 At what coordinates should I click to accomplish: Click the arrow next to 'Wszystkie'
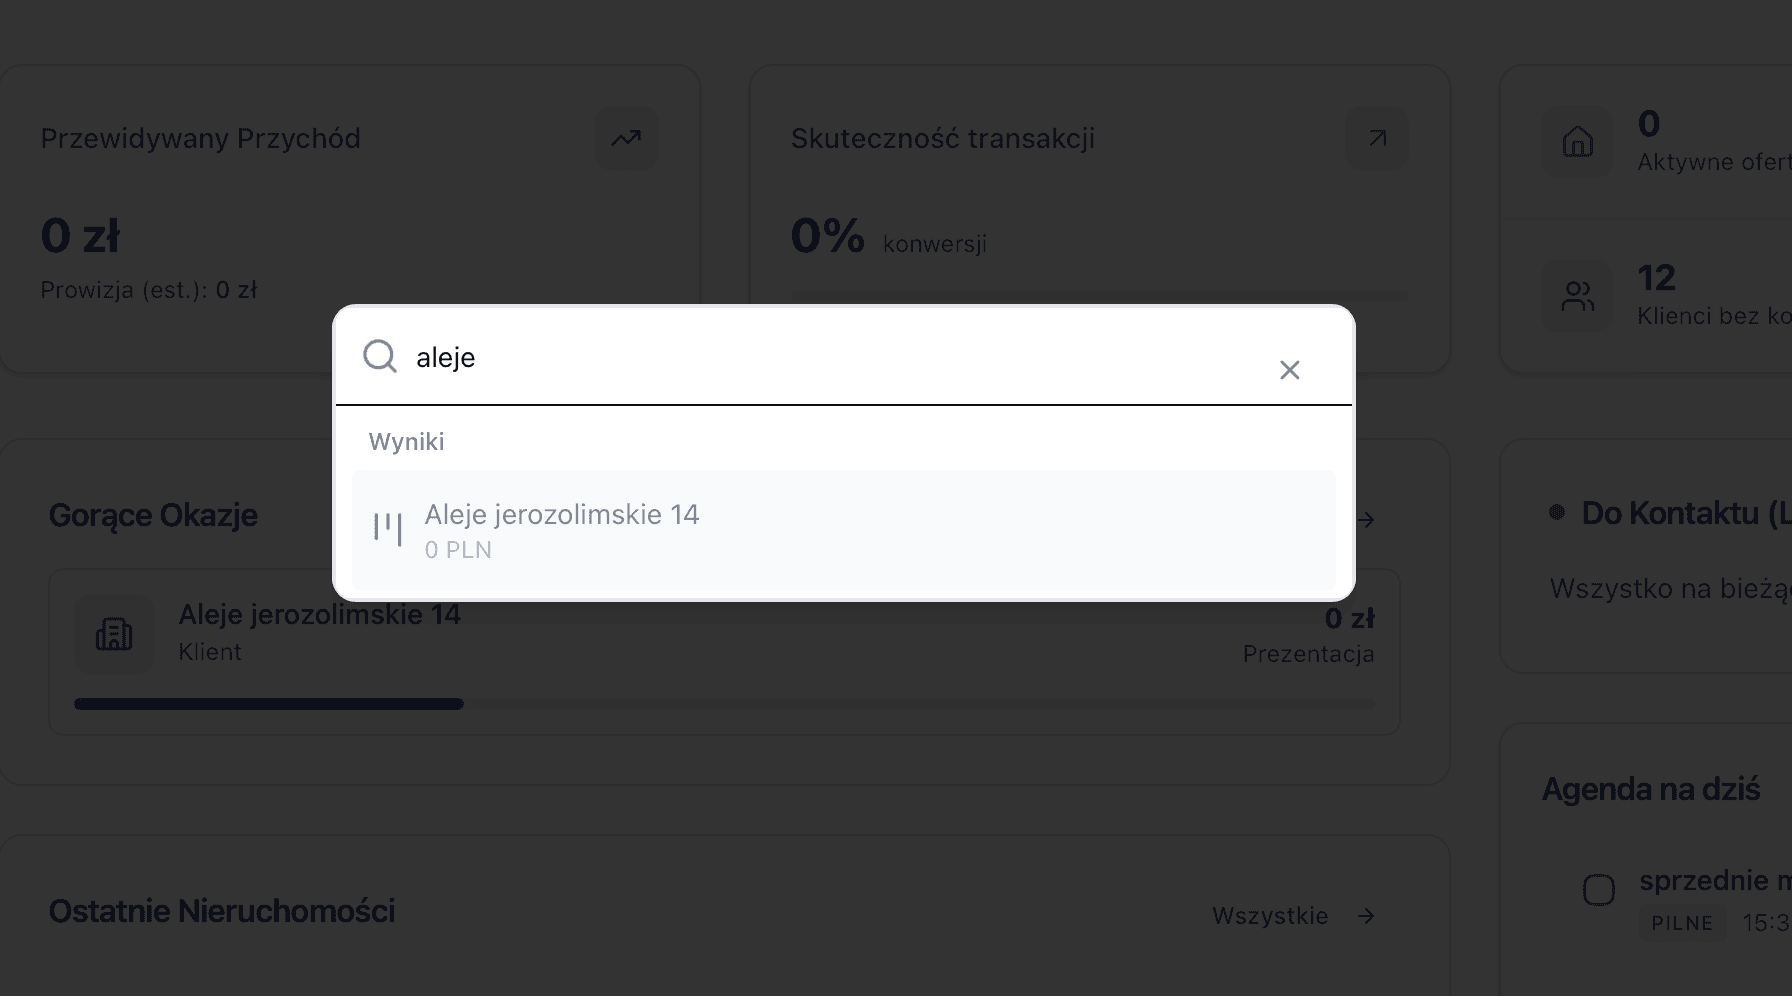(x=1366, y=916)
